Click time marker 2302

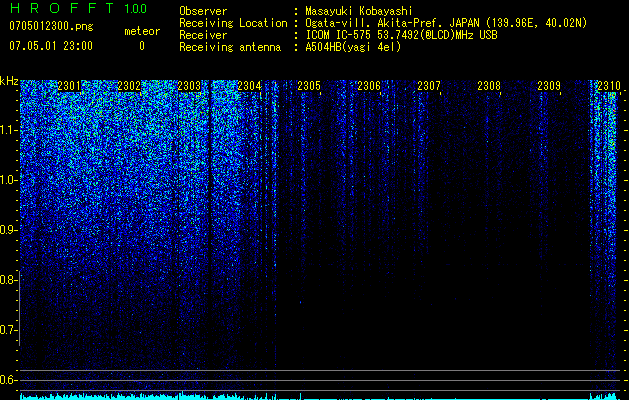[129, 86]
